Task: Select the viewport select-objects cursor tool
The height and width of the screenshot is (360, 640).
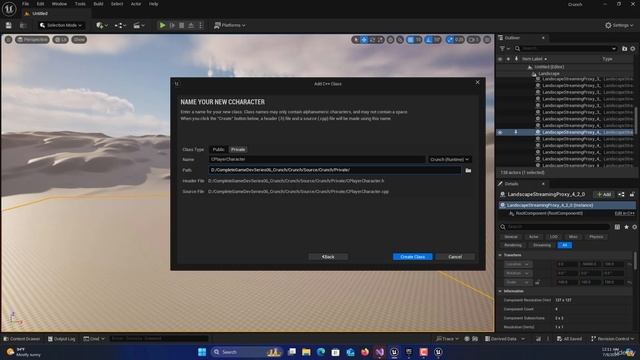Action: pos(356,40)
